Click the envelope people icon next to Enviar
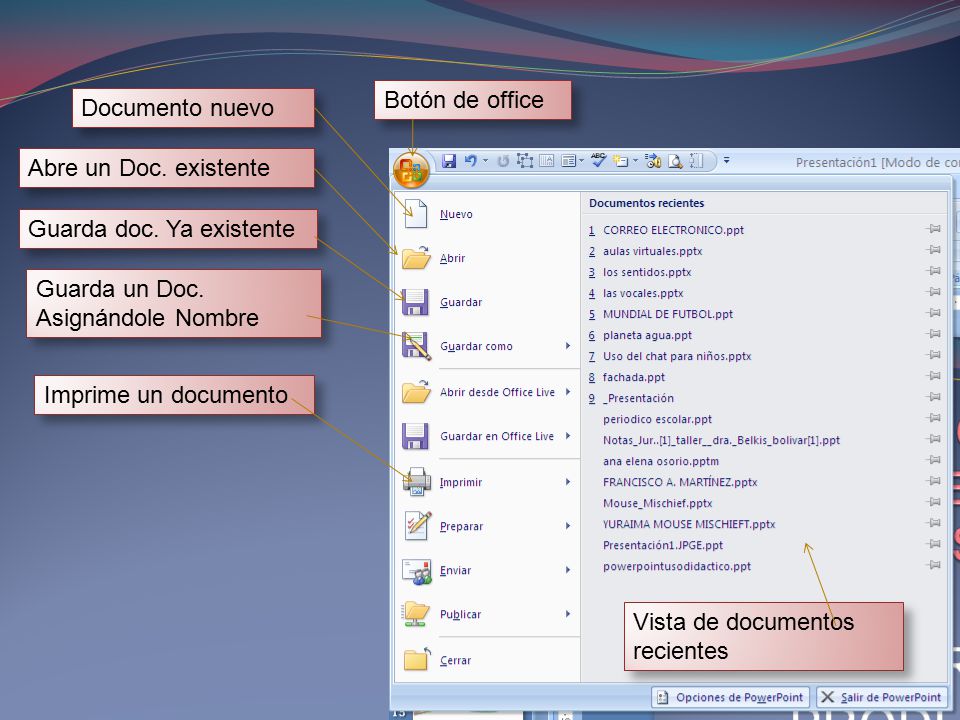Screen dimensions: 960x720 (x=417, y=571)
